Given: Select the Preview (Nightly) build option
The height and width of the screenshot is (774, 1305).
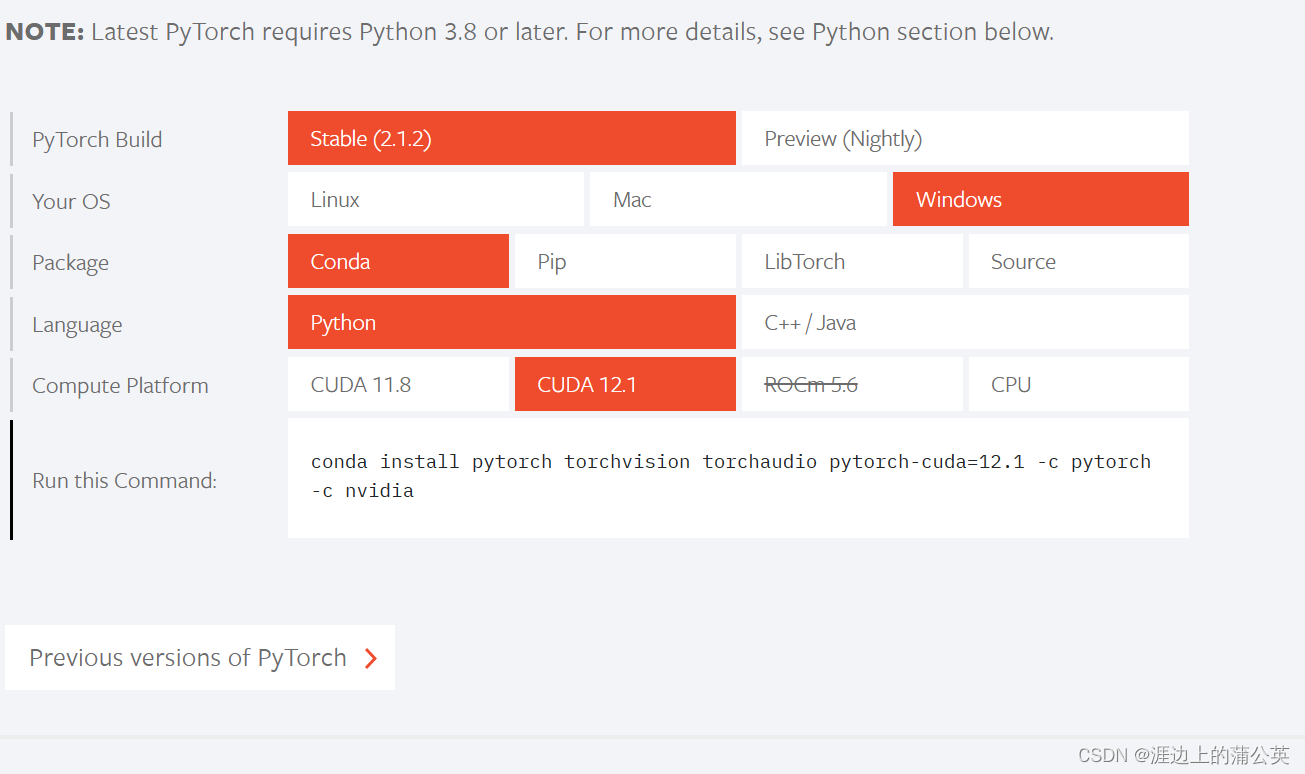Looking at the screenshot, I should coord(963,138).
